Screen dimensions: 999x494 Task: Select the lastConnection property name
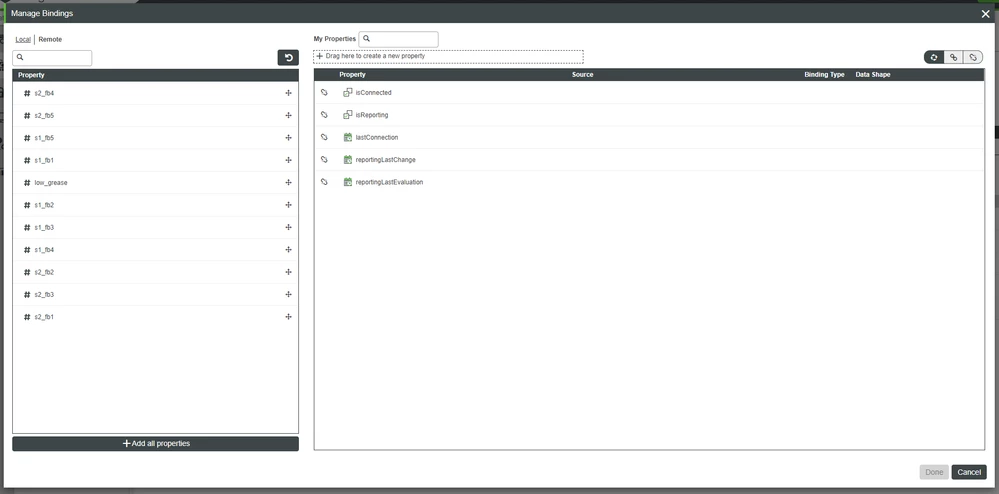pos(377,137)
